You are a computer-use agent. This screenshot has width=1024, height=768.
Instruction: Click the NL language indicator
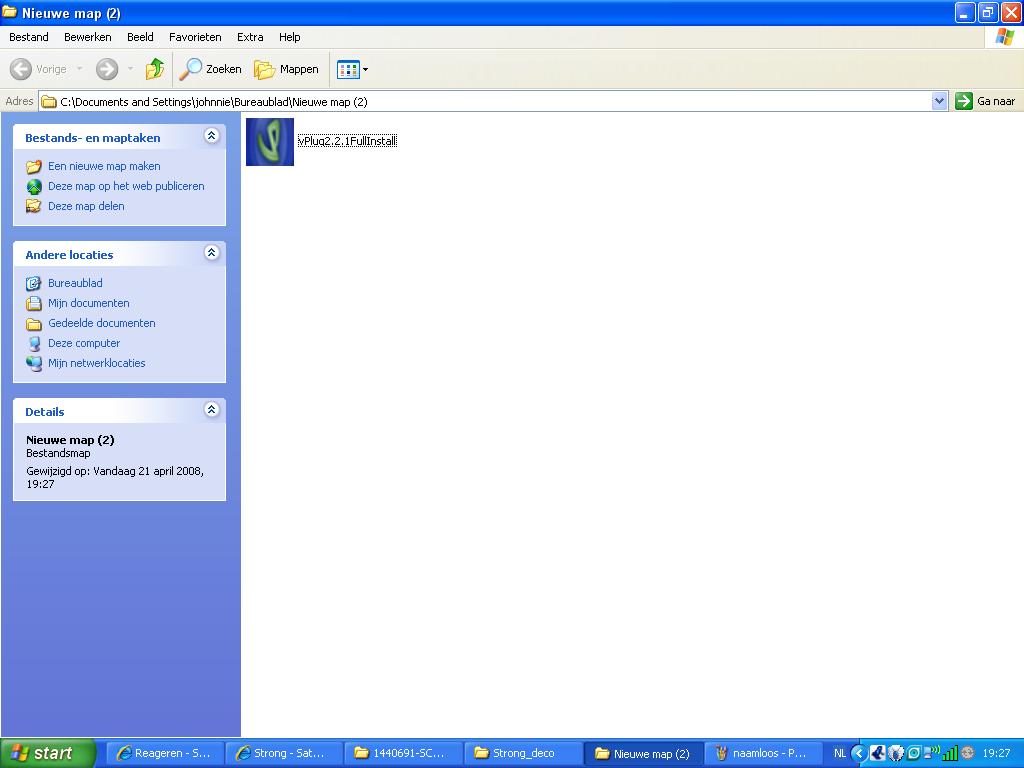tap(839, 753)
